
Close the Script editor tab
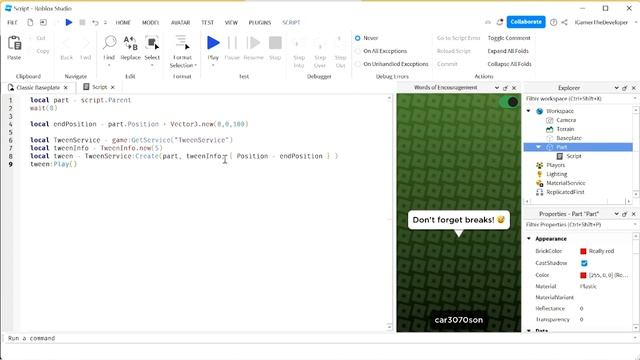click(113, 87)
